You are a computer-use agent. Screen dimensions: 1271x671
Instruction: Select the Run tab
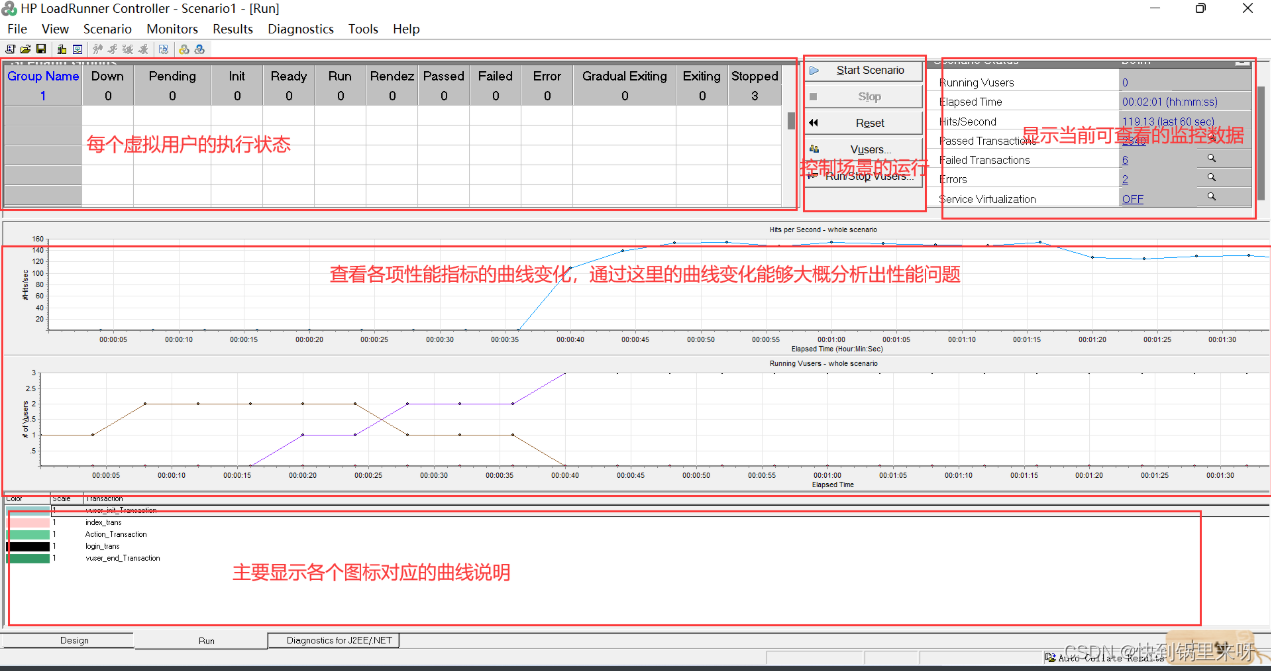pos(206,640)
